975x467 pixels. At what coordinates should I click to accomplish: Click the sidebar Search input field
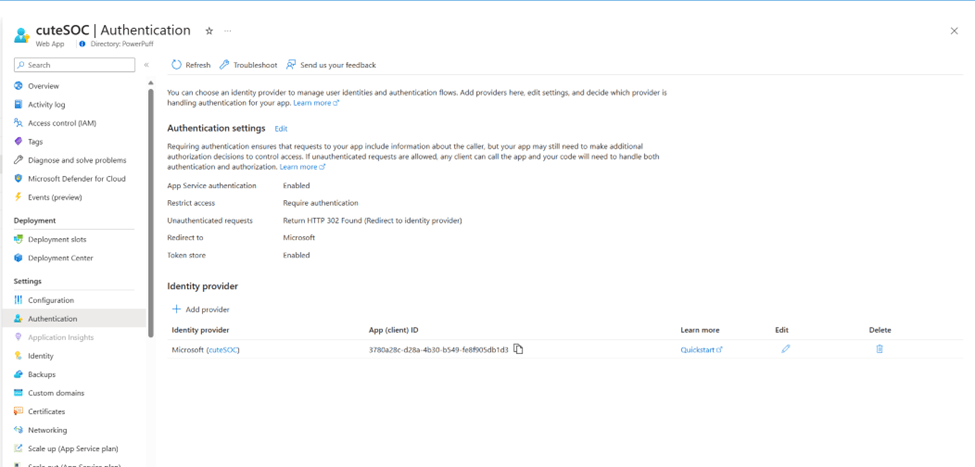(x=78, y=65)
